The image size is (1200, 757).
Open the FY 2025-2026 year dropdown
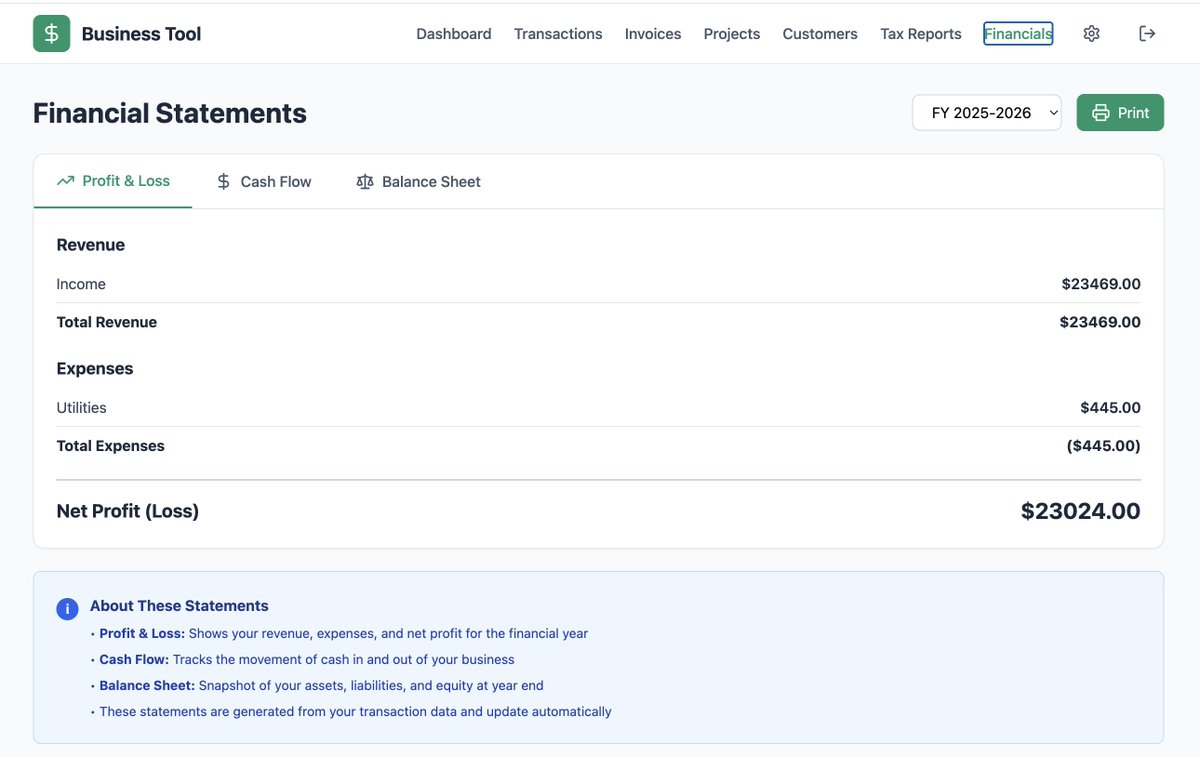(x=987, y=113)
